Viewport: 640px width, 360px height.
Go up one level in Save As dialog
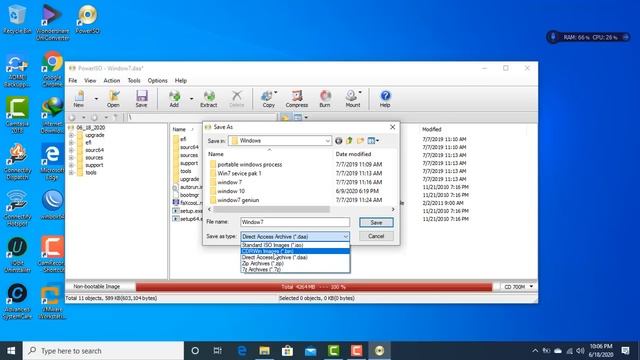click(349, 141)
